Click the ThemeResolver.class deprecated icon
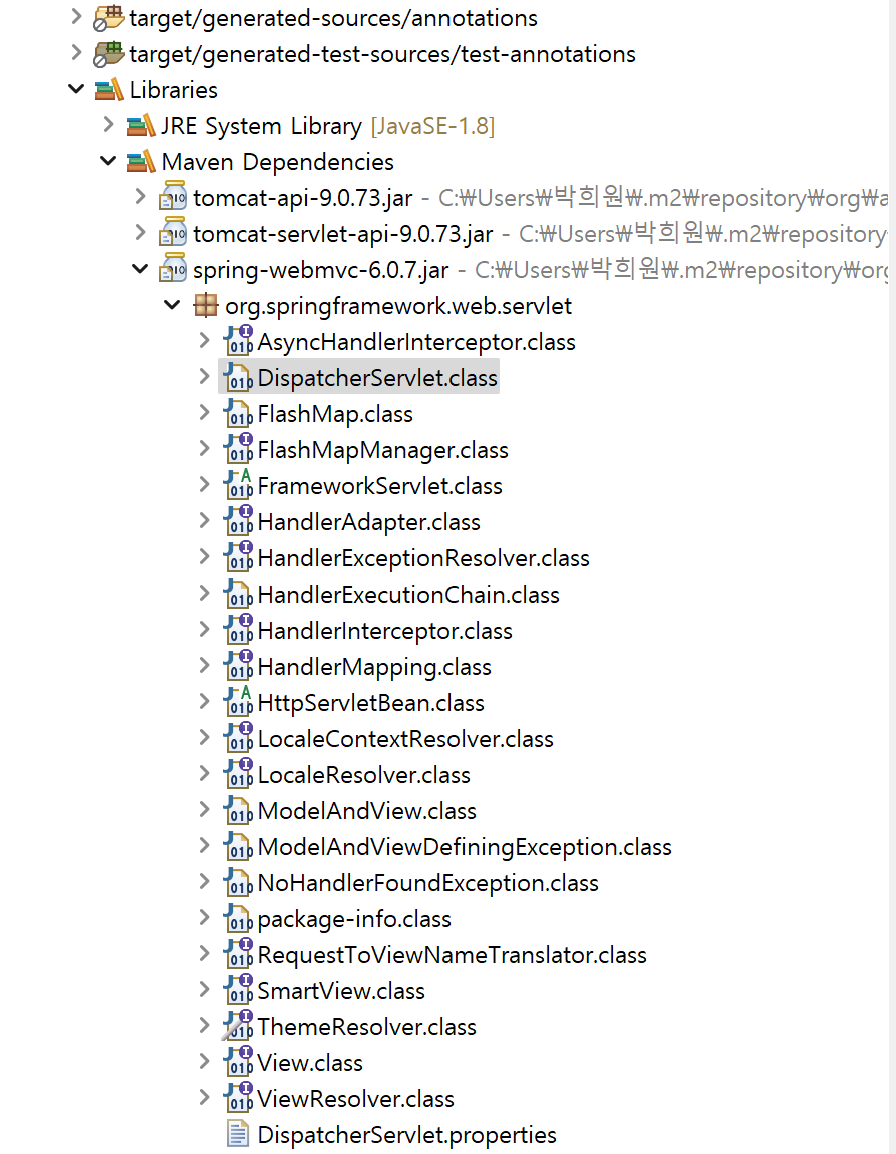This screenshot has height=1154, width=896. point(238,1027)
